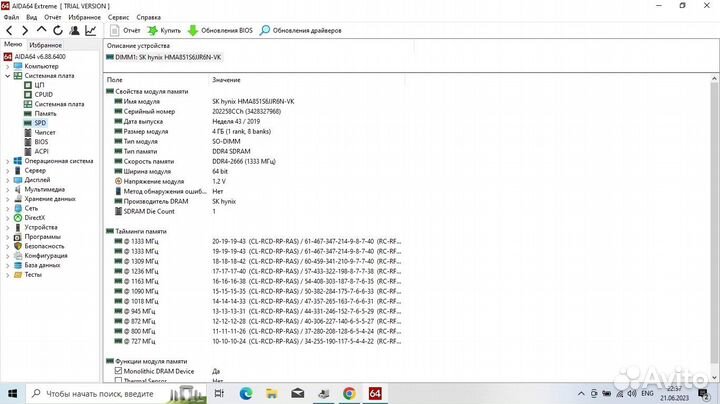Open the Файл menu
Image resolution: width=720 pixels, height=404 pixels.
(x=11, y=17)
